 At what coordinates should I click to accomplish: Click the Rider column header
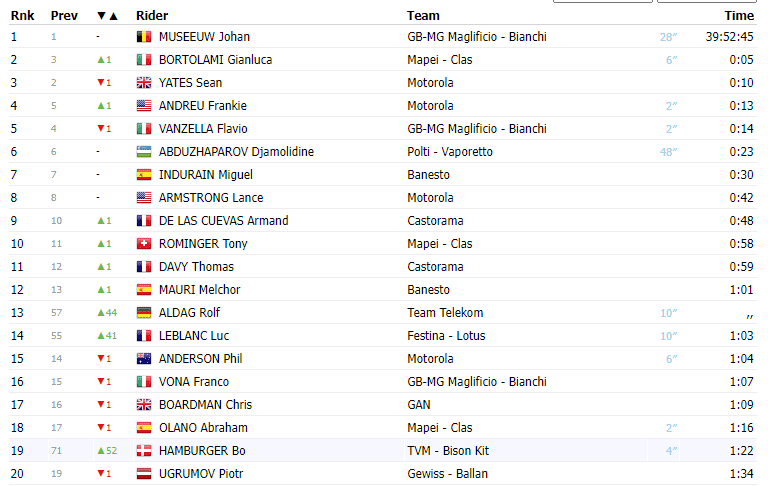152,16
